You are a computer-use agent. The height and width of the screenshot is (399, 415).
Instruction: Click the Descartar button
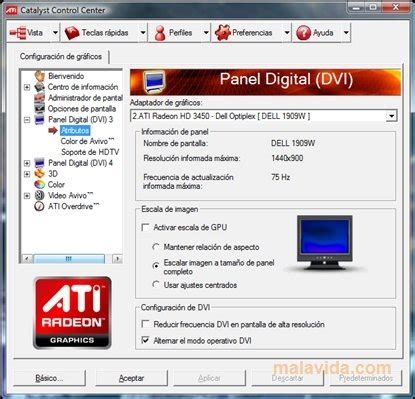(x=287, y=378)
